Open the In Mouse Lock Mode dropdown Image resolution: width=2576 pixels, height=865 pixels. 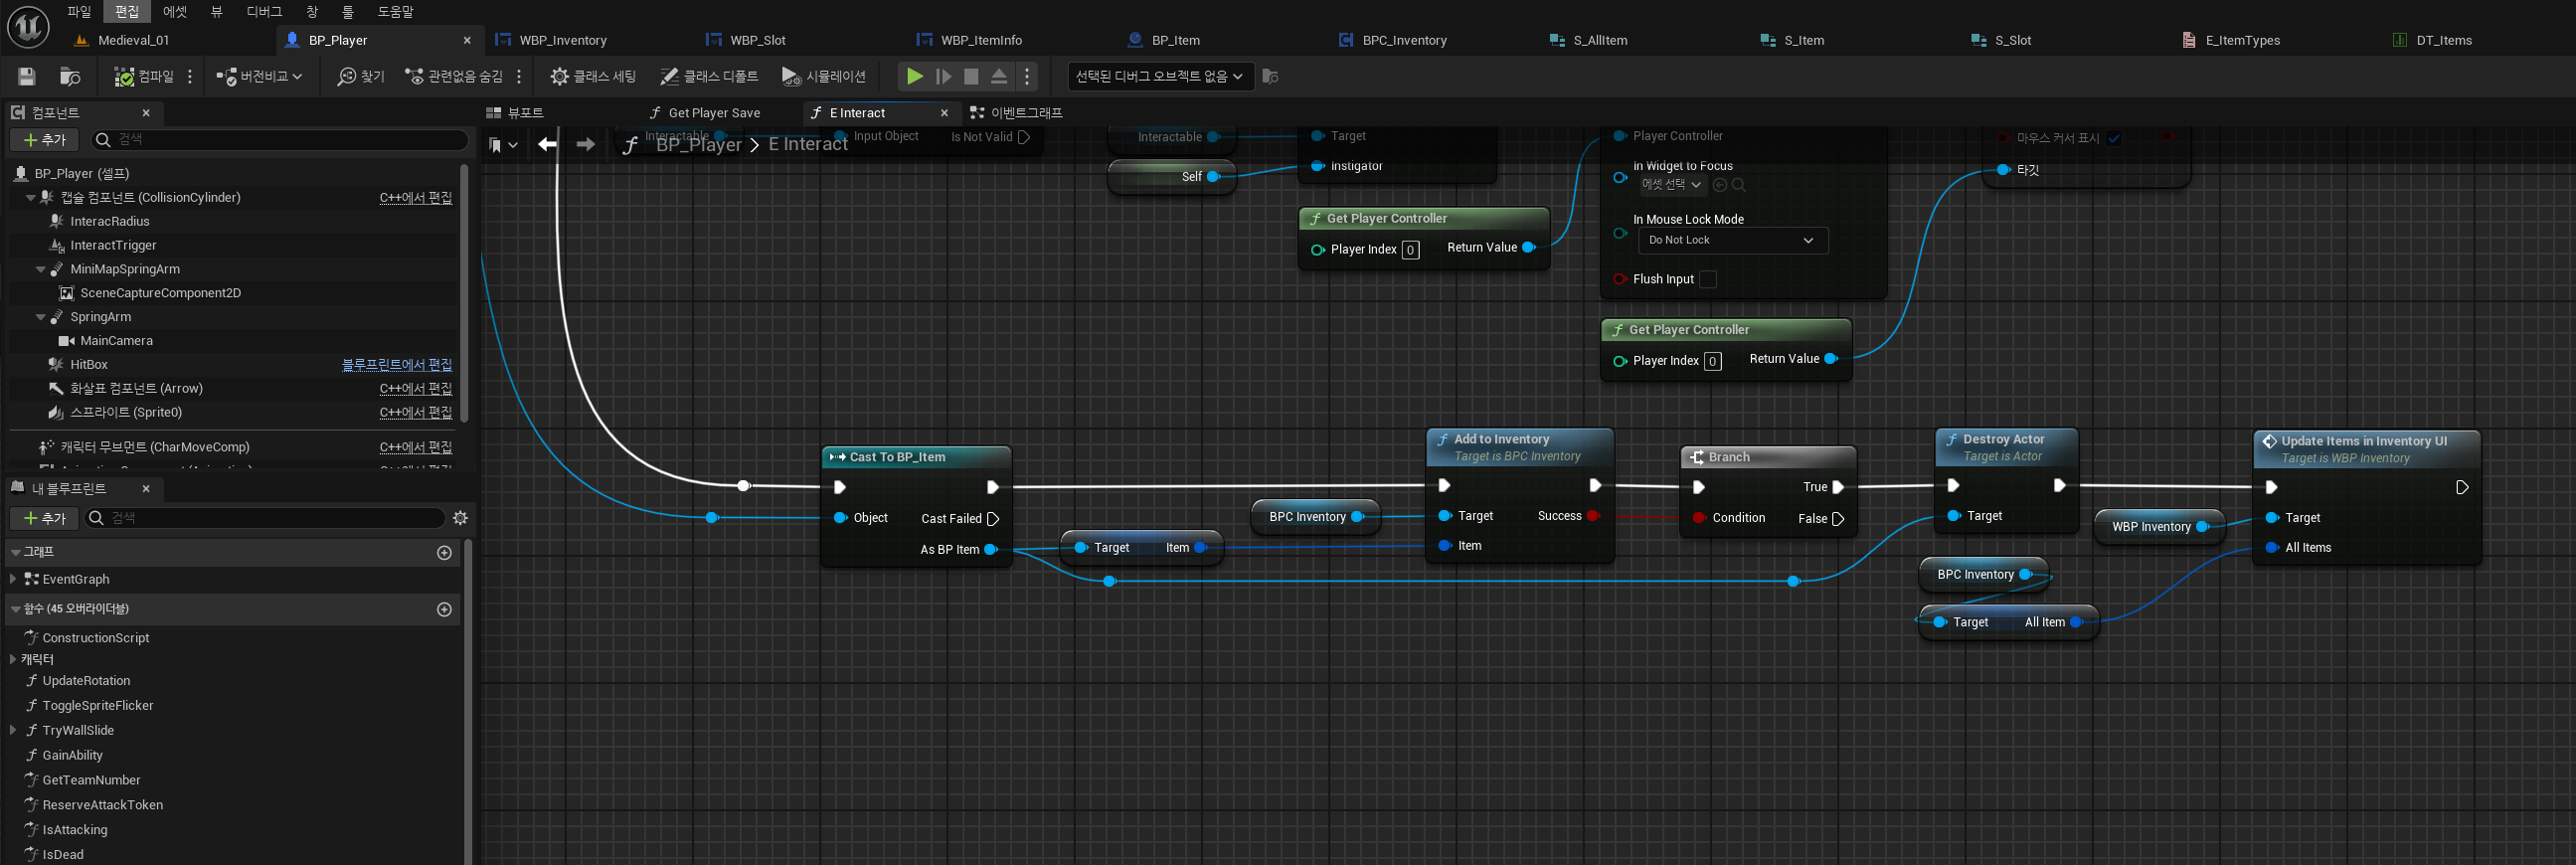(1732, 241)
